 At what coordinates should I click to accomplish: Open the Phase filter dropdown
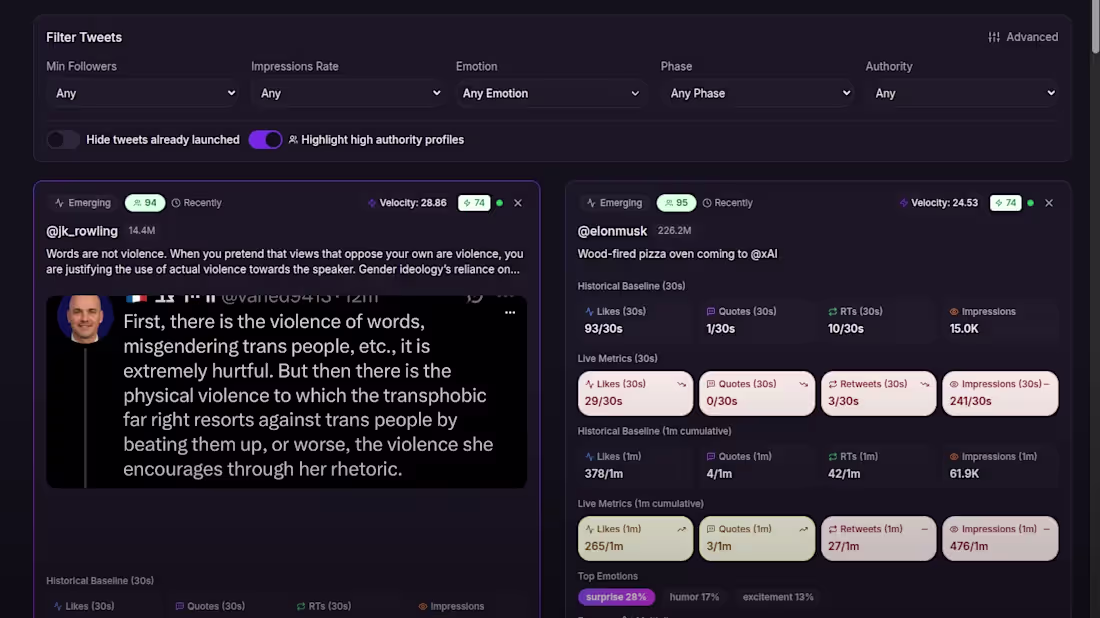click(x=756, y=93)
